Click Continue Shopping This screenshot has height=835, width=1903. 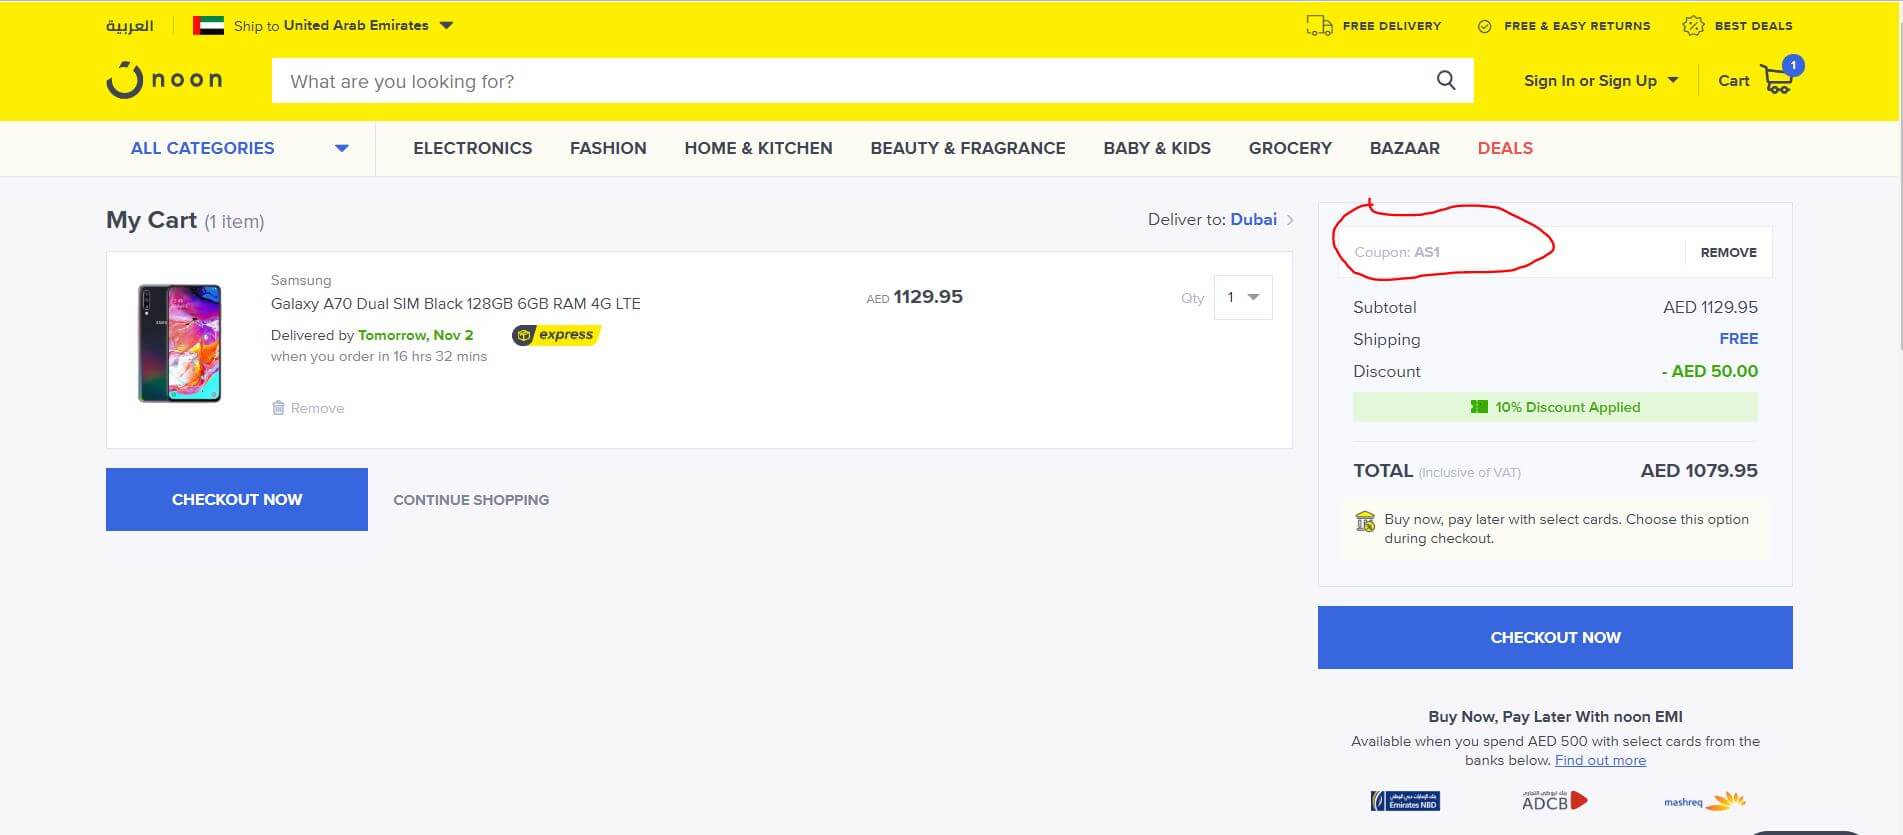point(471,500)
